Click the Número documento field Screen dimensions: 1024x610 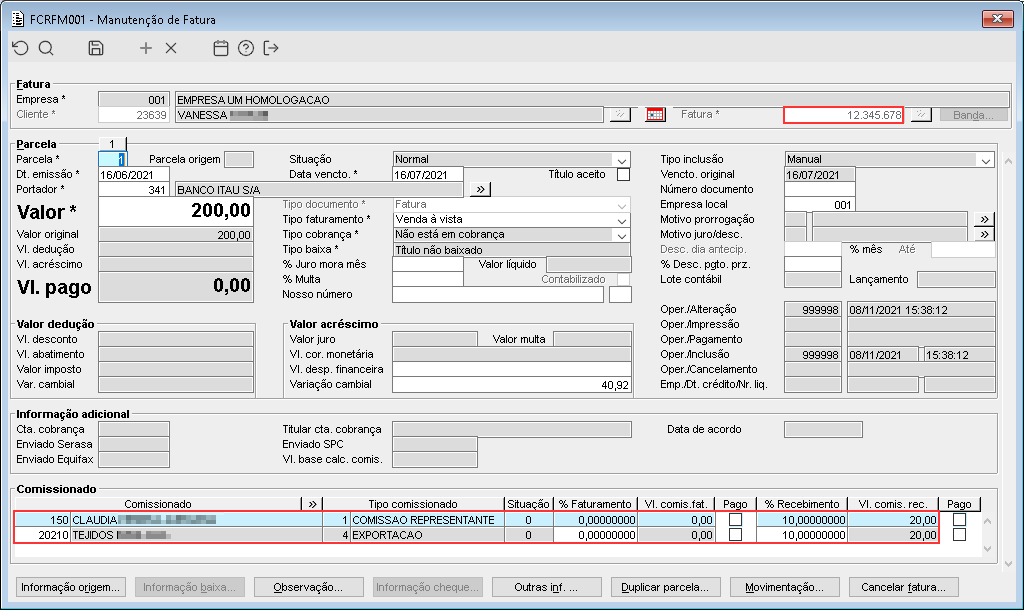coord(820,189)
